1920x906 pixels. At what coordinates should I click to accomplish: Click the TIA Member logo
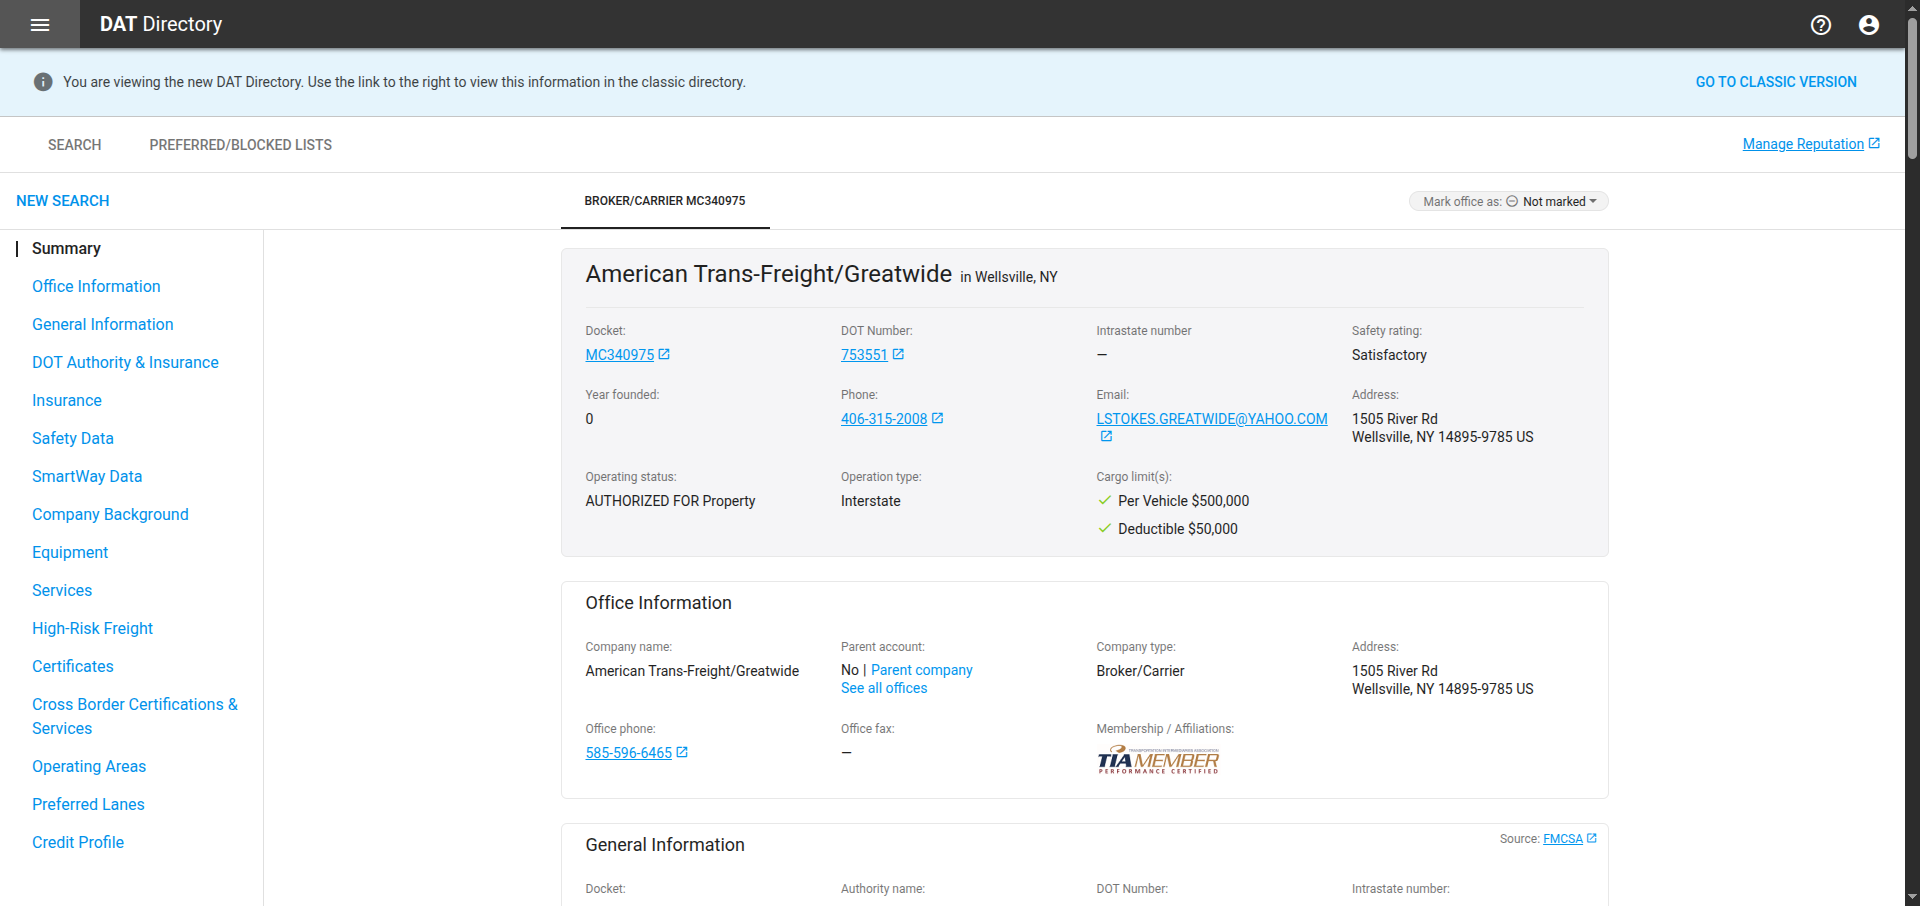click(1158, 760)
